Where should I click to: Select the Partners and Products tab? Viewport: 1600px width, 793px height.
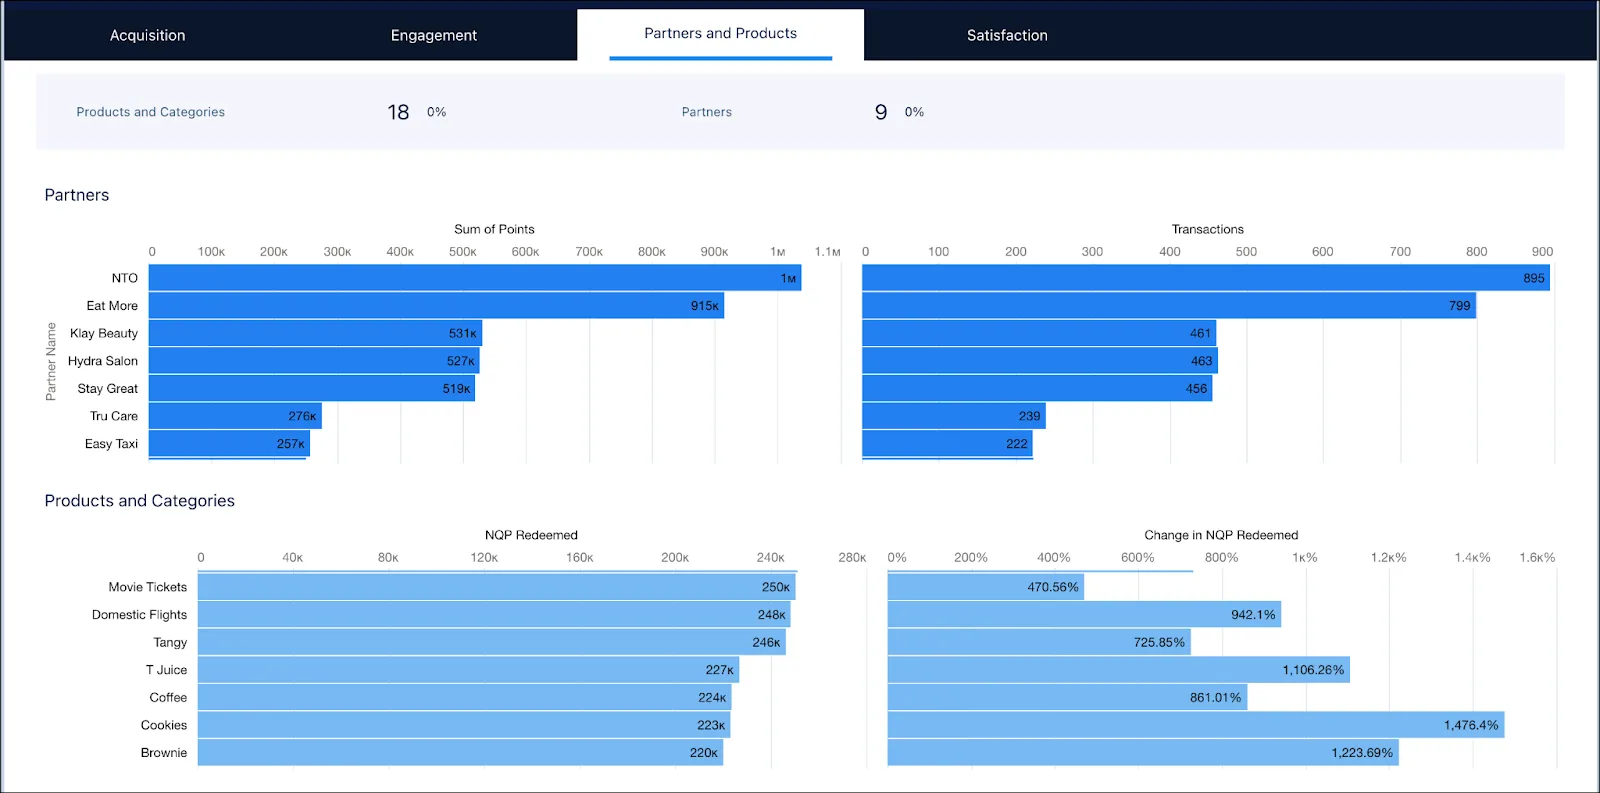coord(720,34)
